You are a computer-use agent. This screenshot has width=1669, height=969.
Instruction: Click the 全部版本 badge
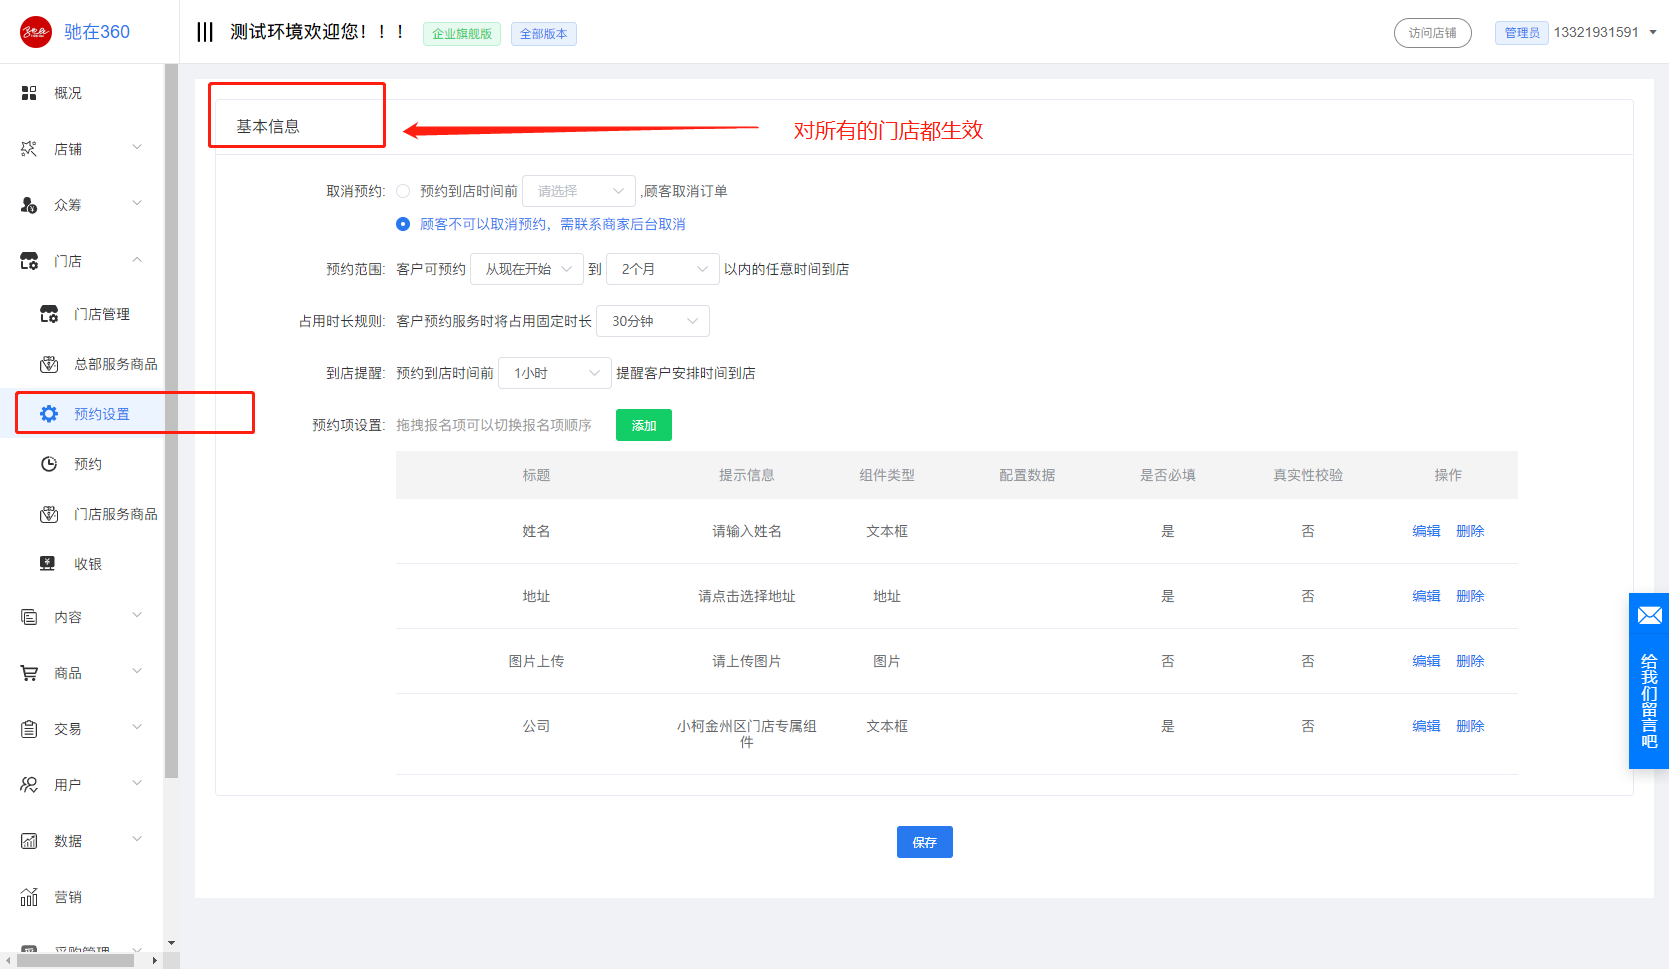point(543,34)
